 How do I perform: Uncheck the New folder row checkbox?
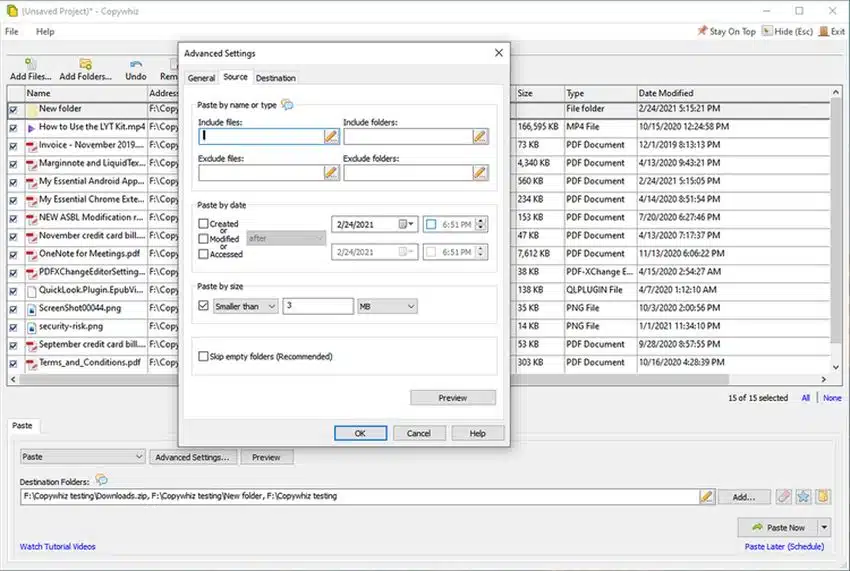point(13,110)
